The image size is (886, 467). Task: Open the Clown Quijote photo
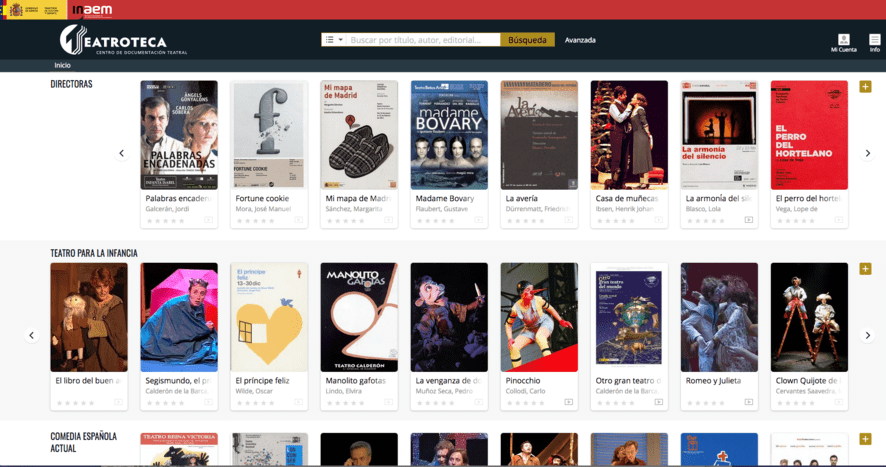tap(809, 317)
